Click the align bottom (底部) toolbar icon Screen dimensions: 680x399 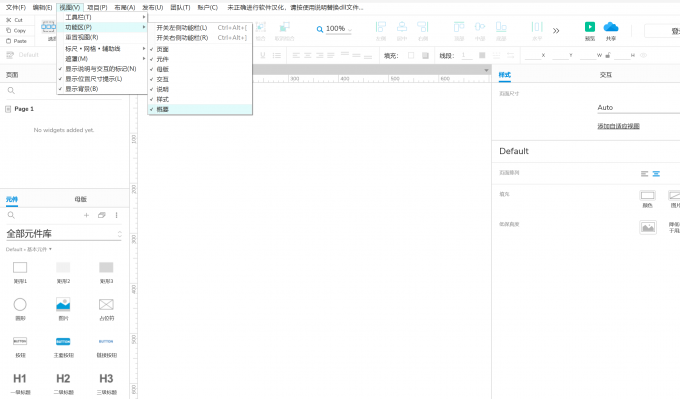(501, 27)
